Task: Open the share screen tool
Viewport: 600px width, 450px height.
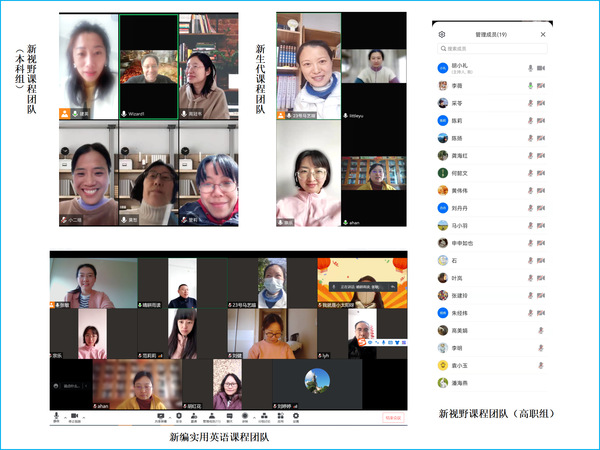Action: (160, 415)
